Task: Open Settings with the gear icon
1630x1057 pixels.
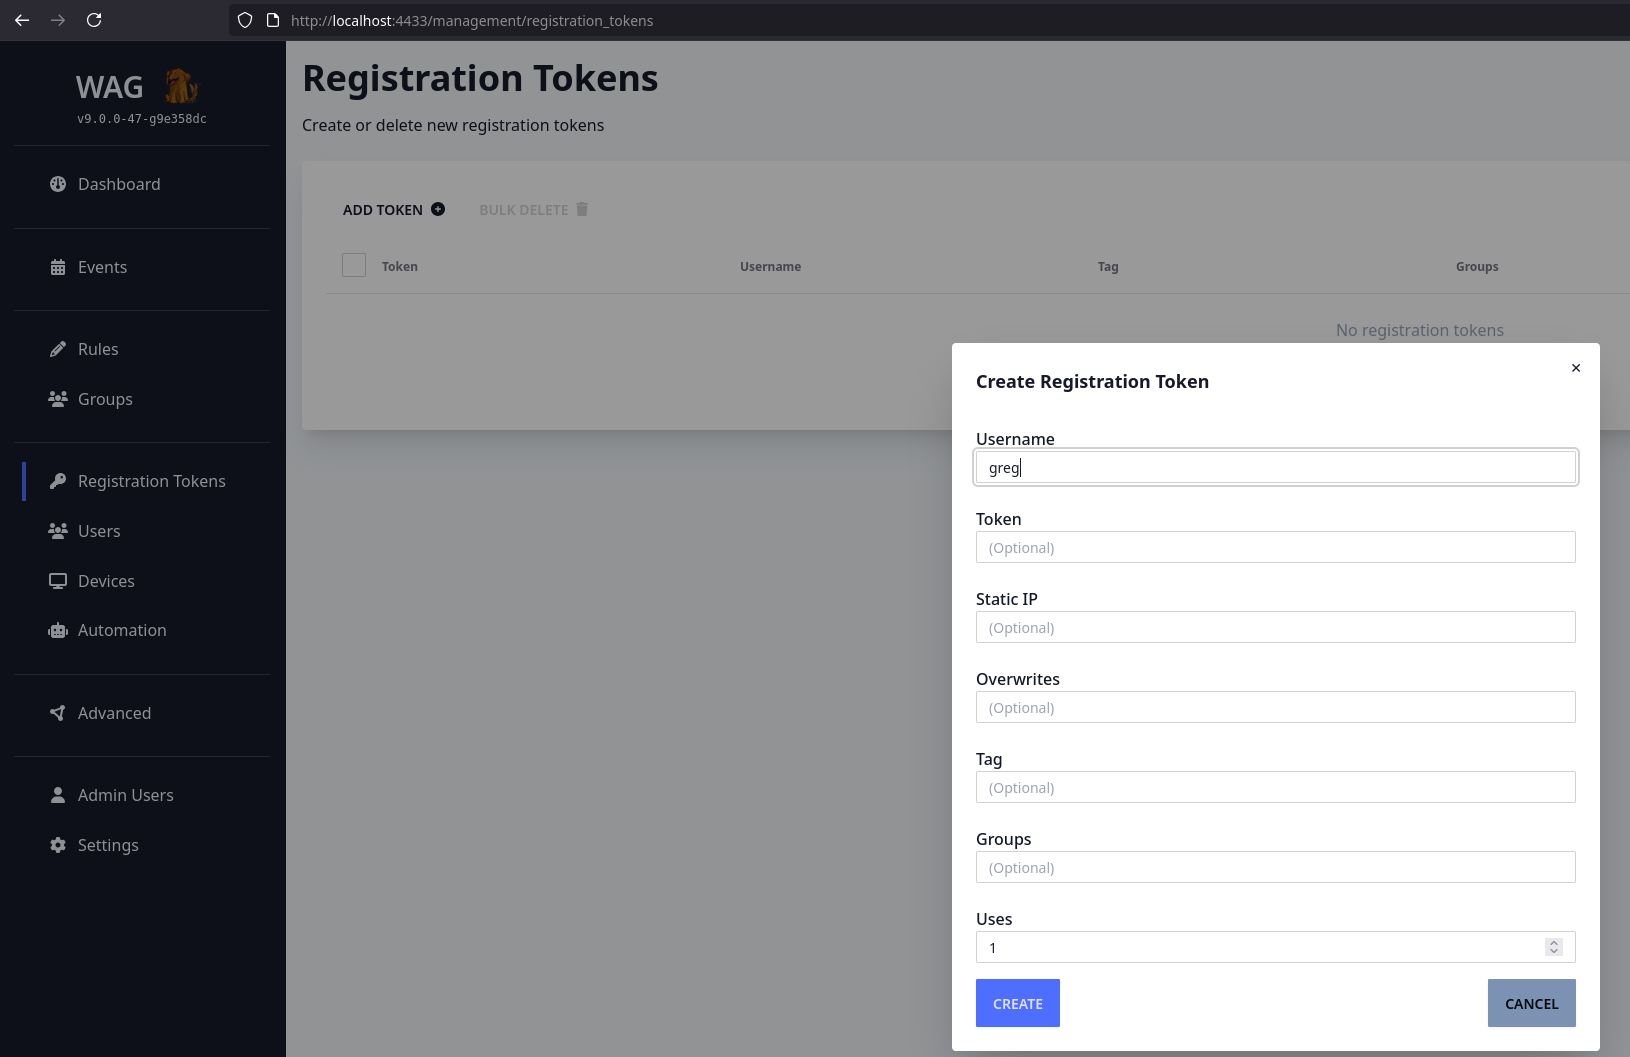Action: pos(57,845)
